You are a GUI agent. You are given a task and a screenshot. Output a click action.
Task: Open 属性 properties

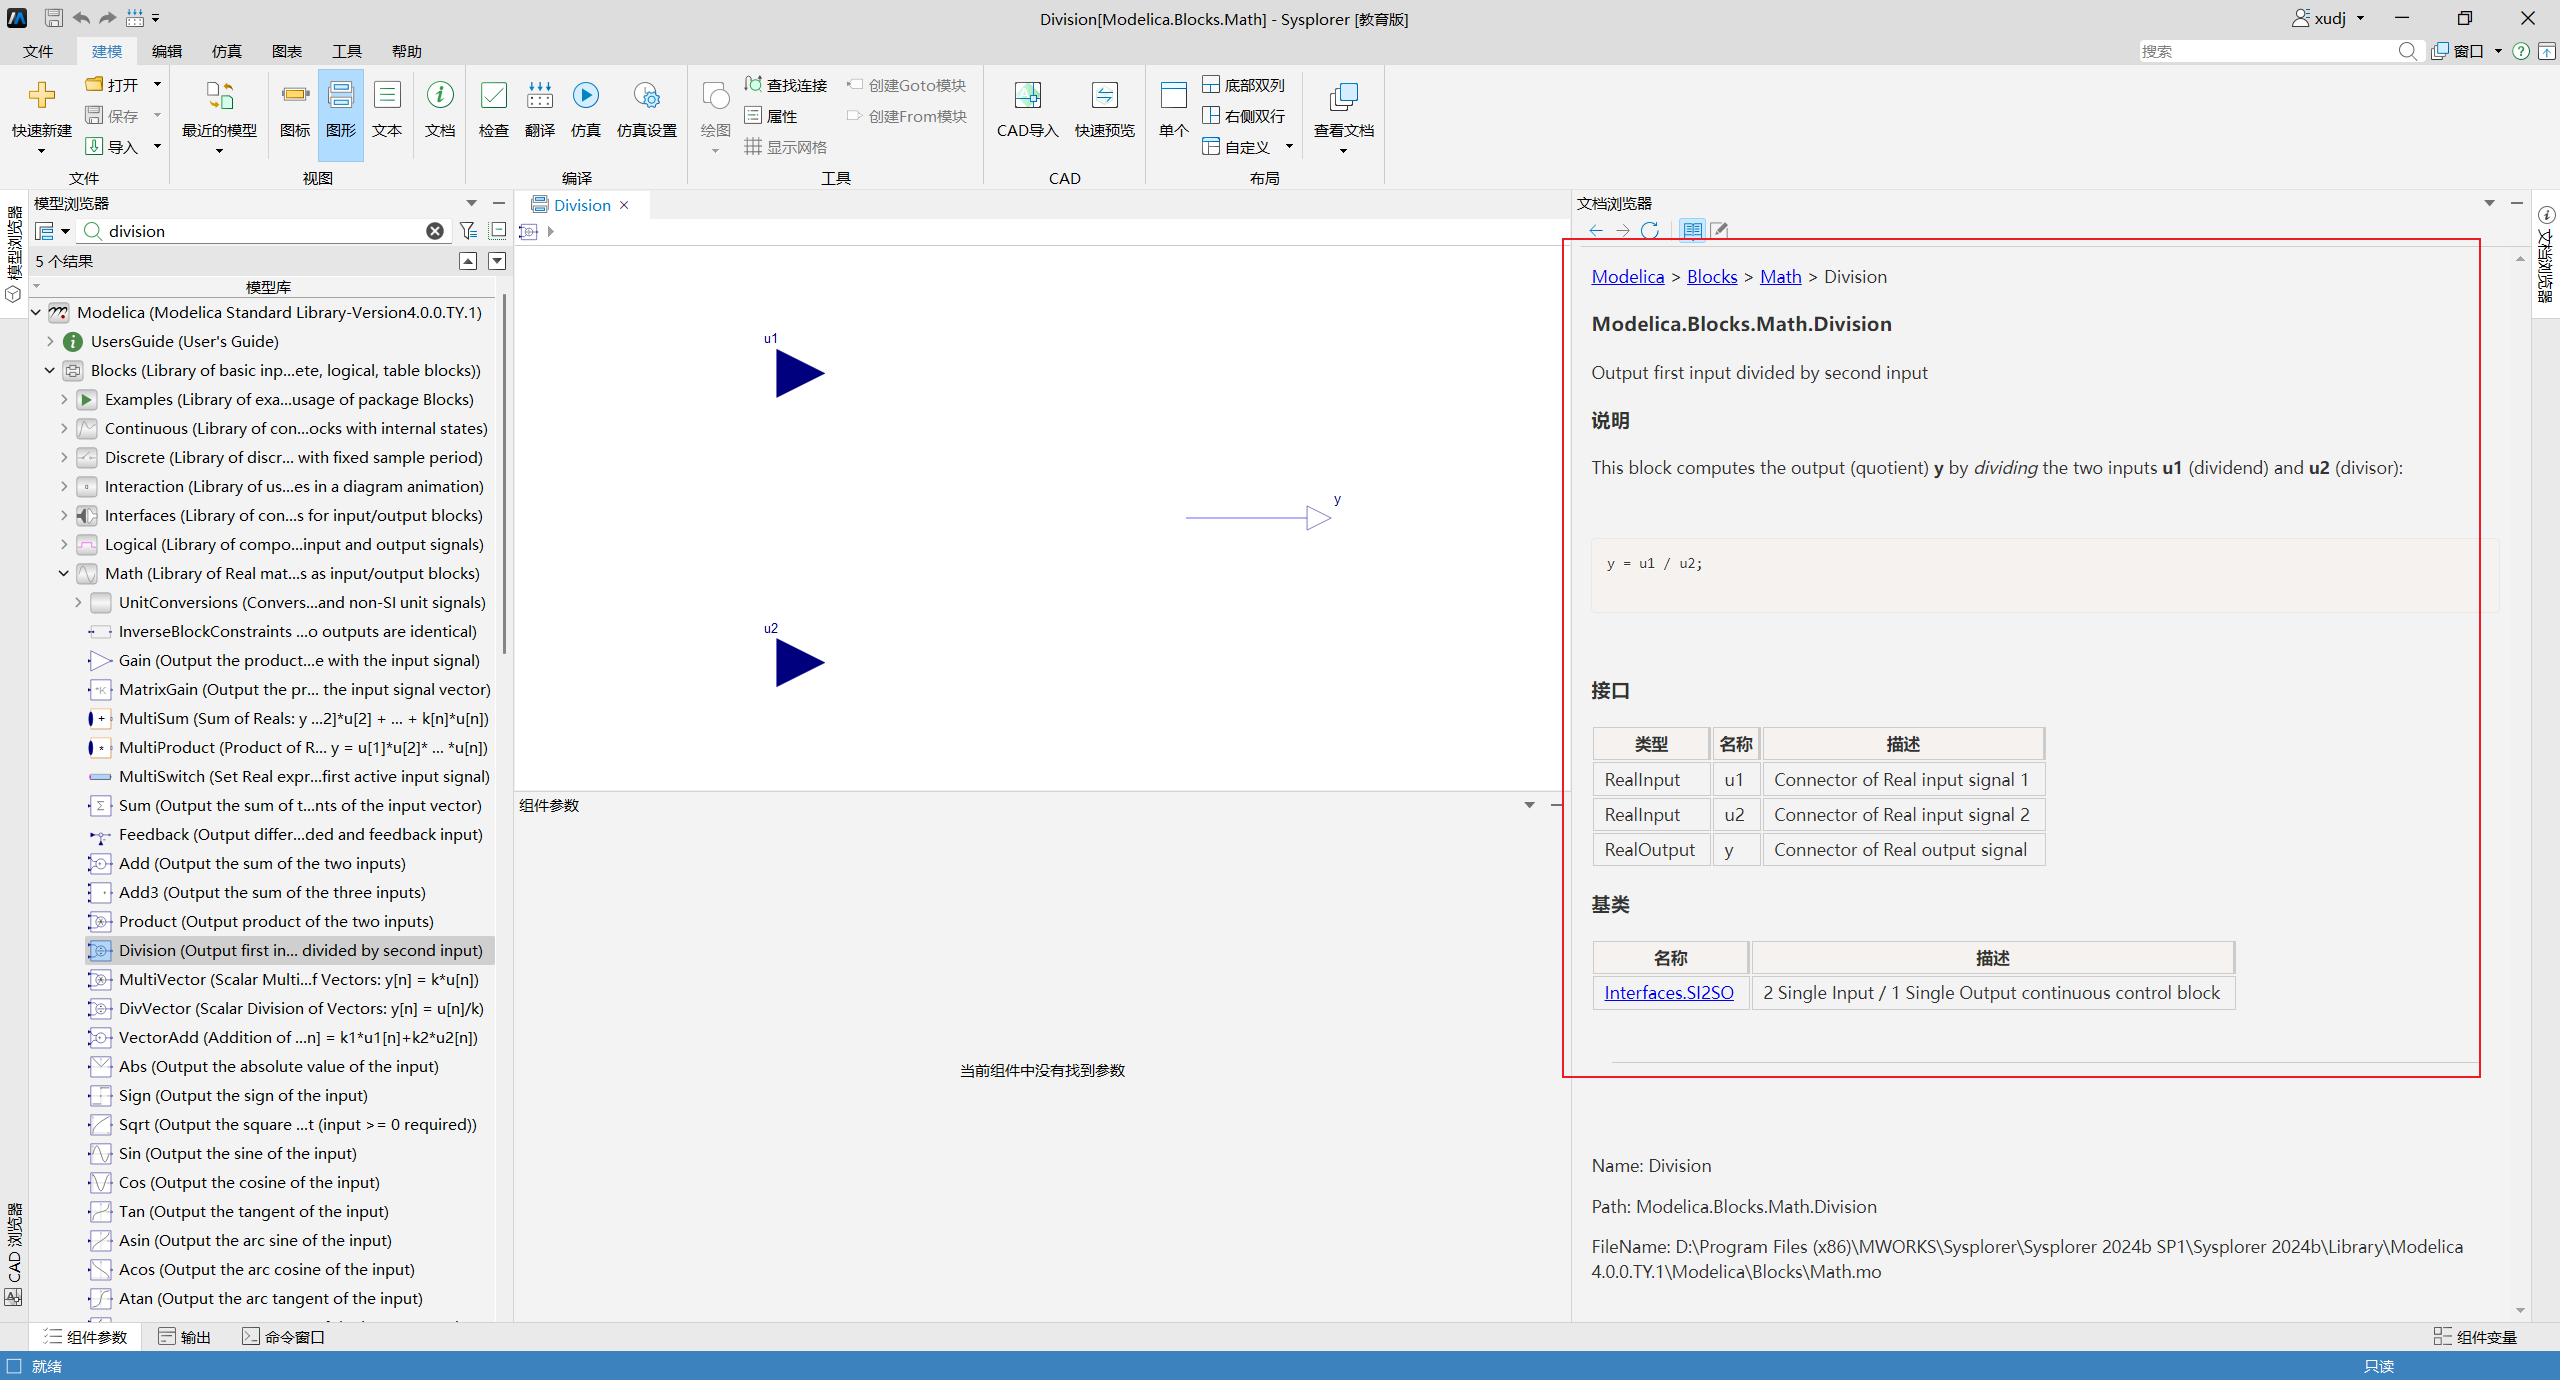(771, 116)
